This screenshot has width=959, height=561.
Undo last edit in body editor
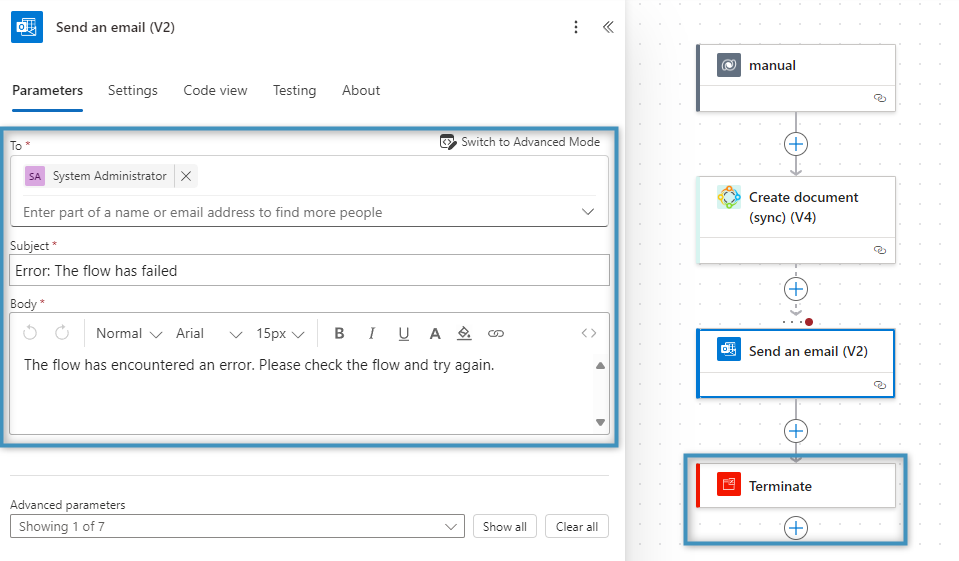pyautogui.click(x=30, y=333)
